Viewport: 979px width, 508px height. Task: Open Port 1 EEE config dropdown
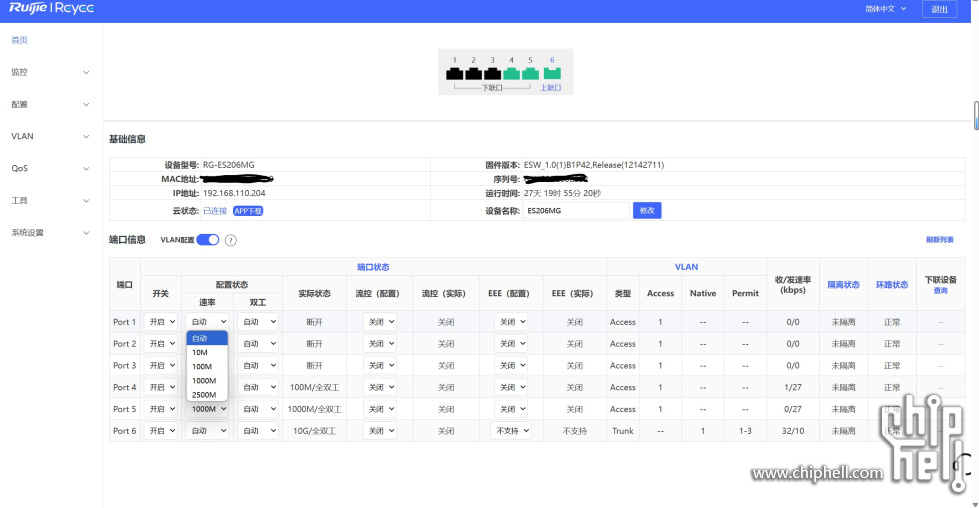point(511,321)
